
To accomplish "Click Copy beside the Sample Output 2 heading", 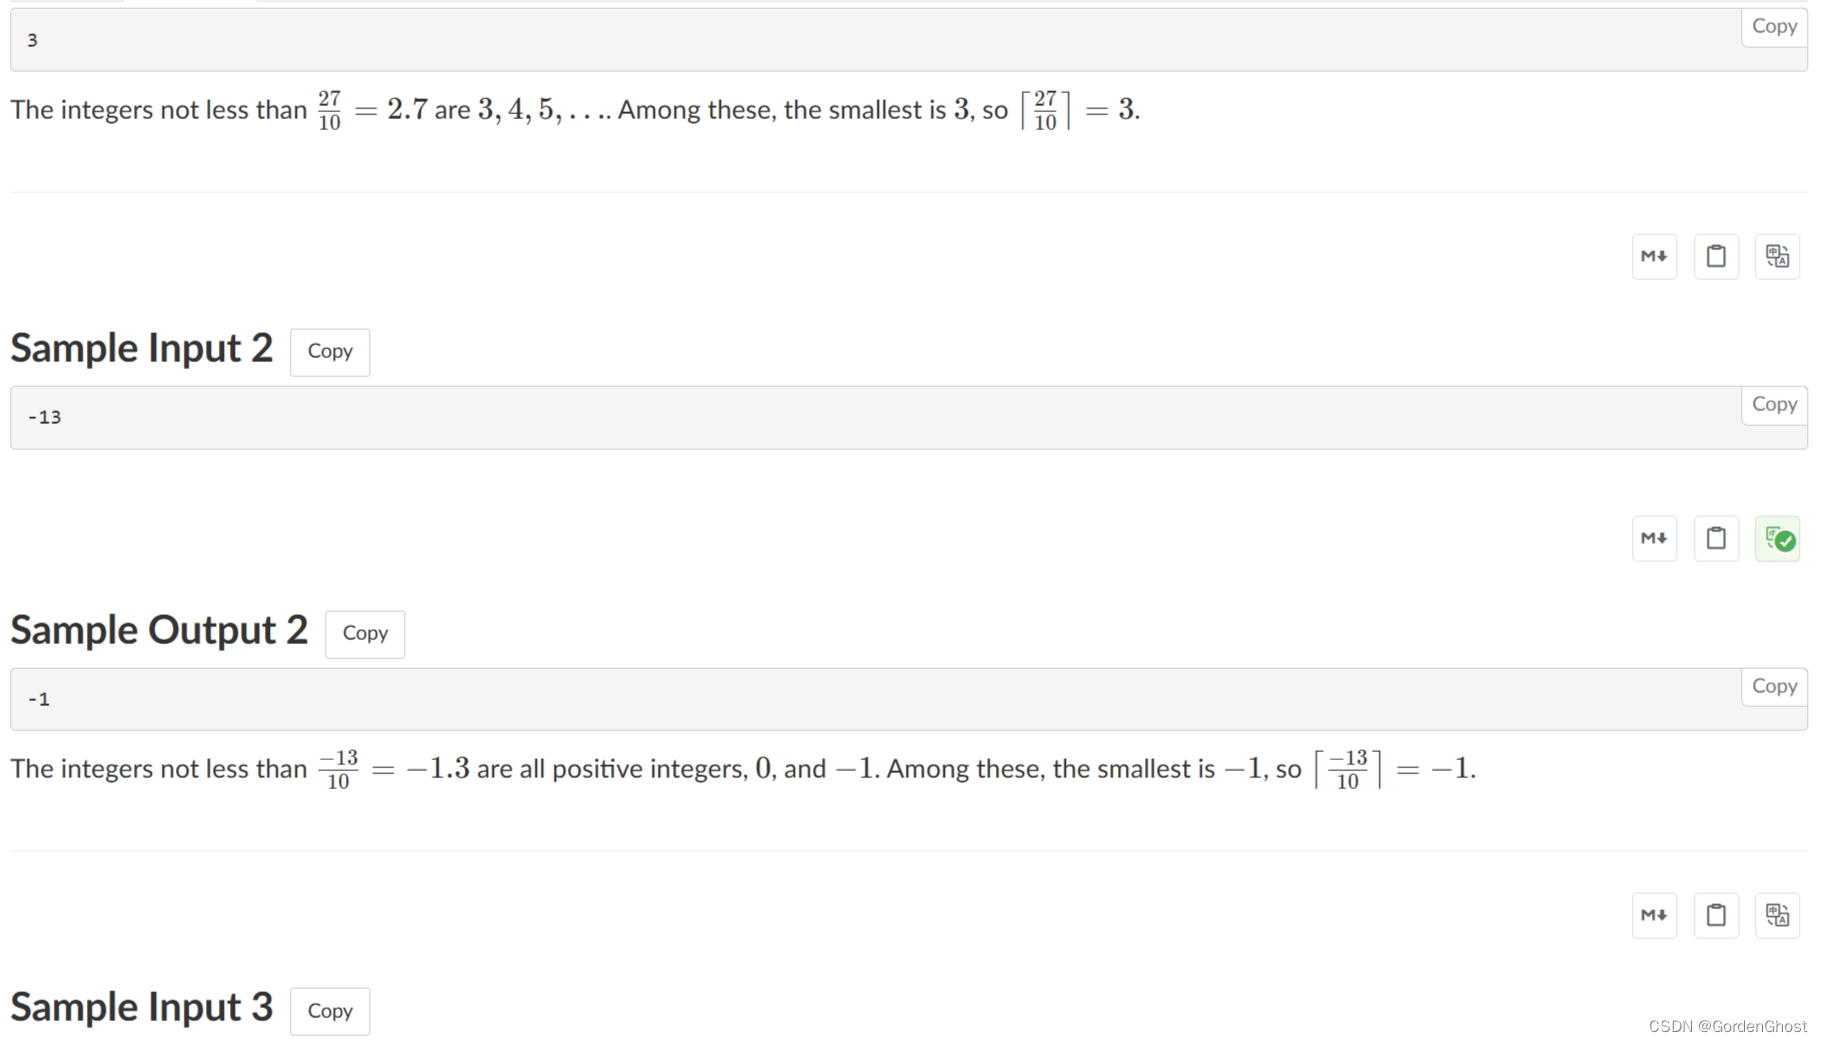I will click(364, 633).
